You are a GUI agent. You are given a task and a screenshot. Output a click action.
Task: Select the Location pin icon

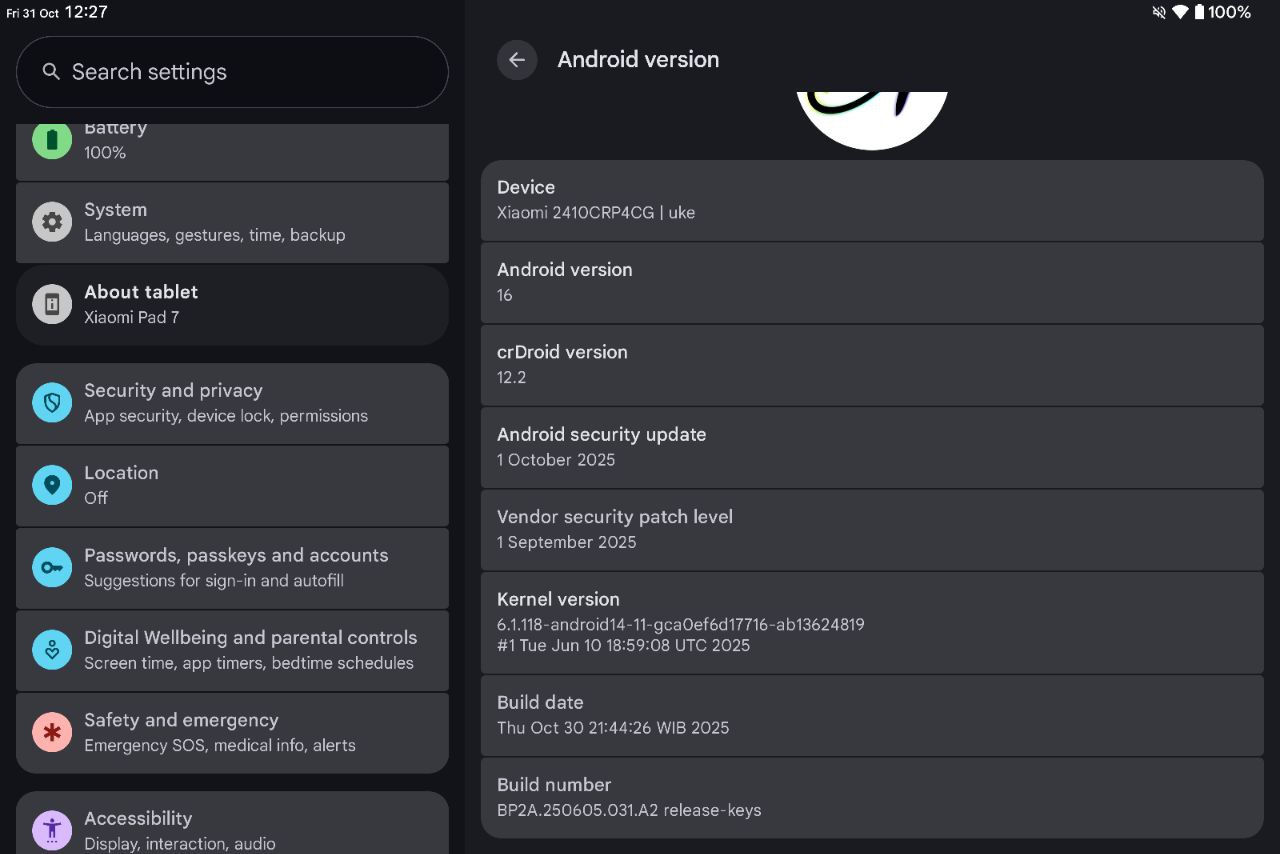click(52, 485)
